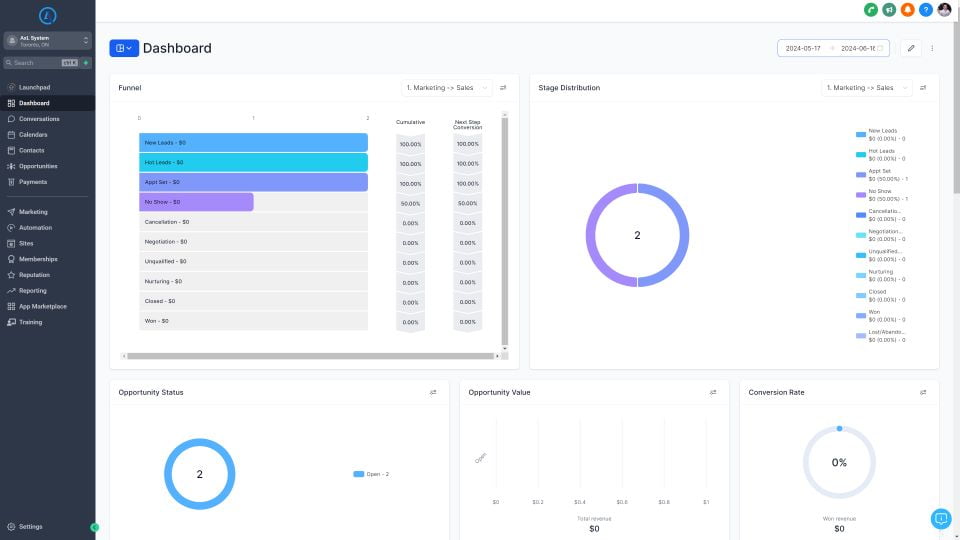
Task: Open the three-dot dashboard options menu
Action: click(x=932, y=48)
